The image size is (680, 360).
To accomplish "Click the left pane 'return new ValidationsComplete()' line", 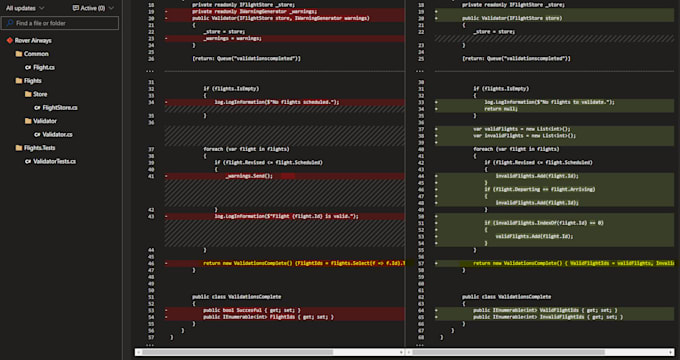I will click(x=284, y=263).
